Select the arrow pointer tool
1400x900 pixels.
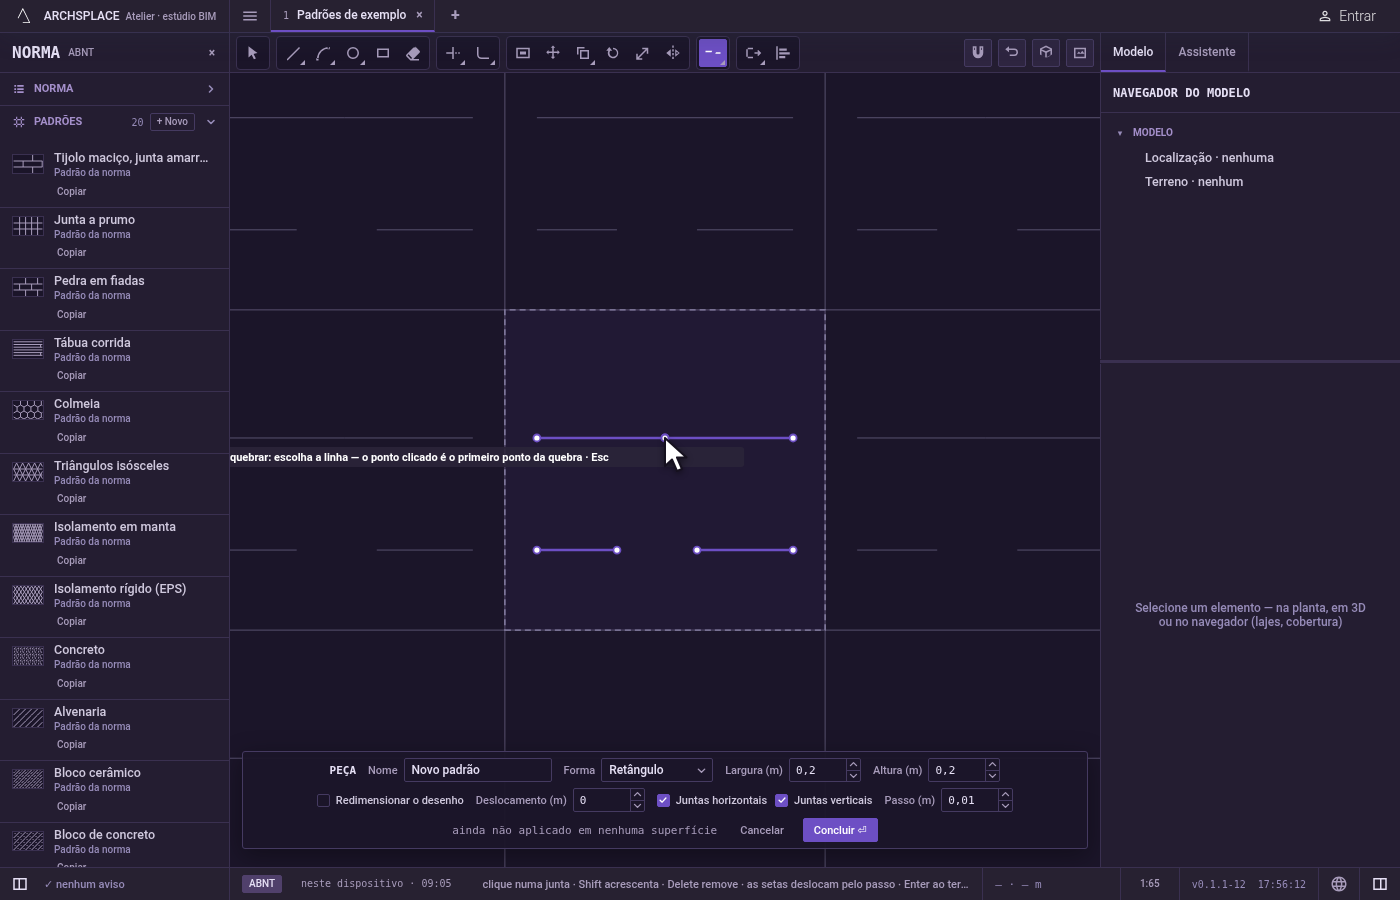tap(253, 53)
